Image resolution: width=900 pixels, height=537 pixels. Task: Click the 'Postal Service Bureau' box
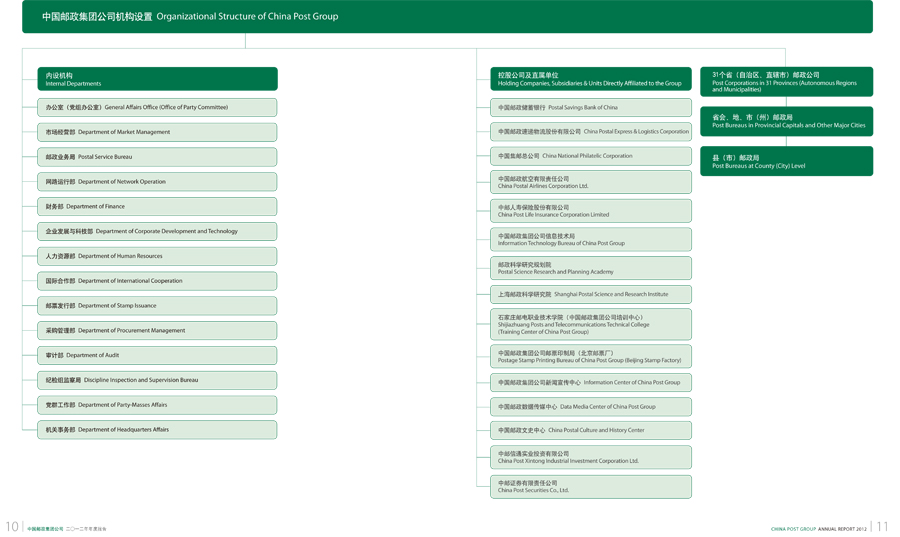[x=157, y=157]
